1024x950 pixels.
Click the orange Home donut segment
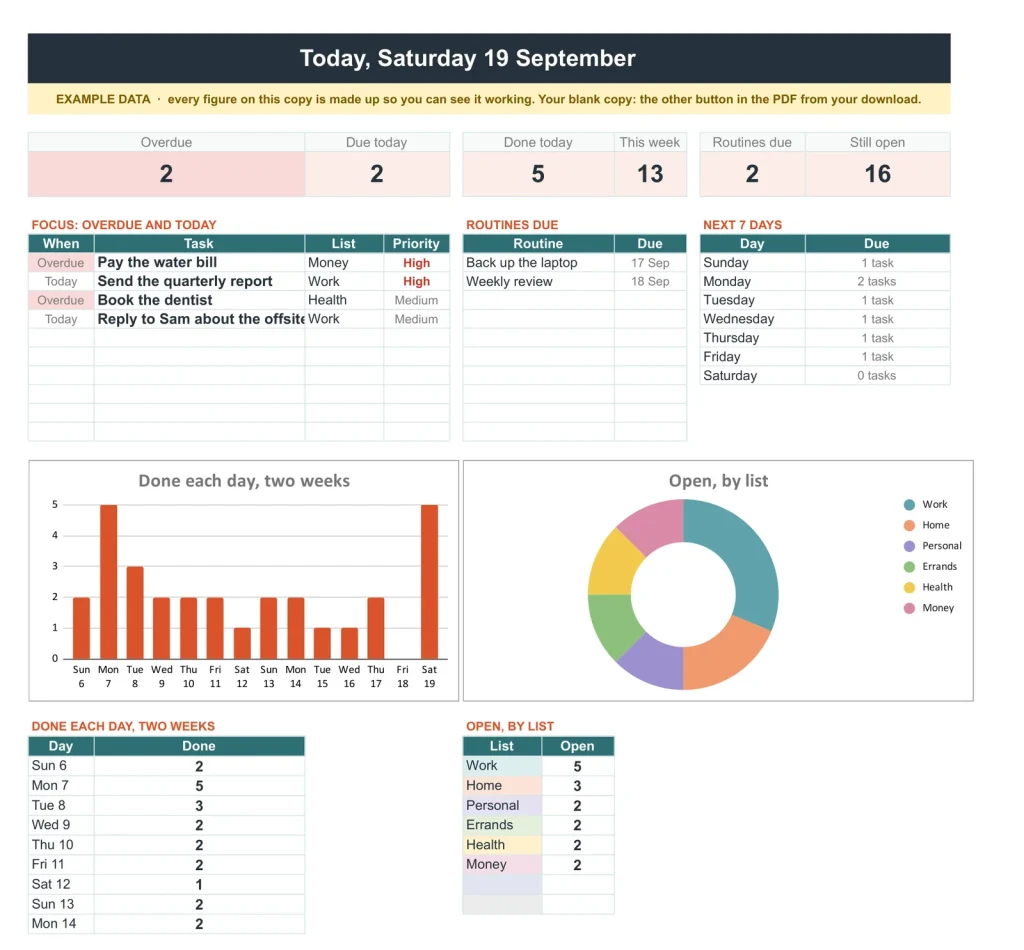[x=722, y=657]
